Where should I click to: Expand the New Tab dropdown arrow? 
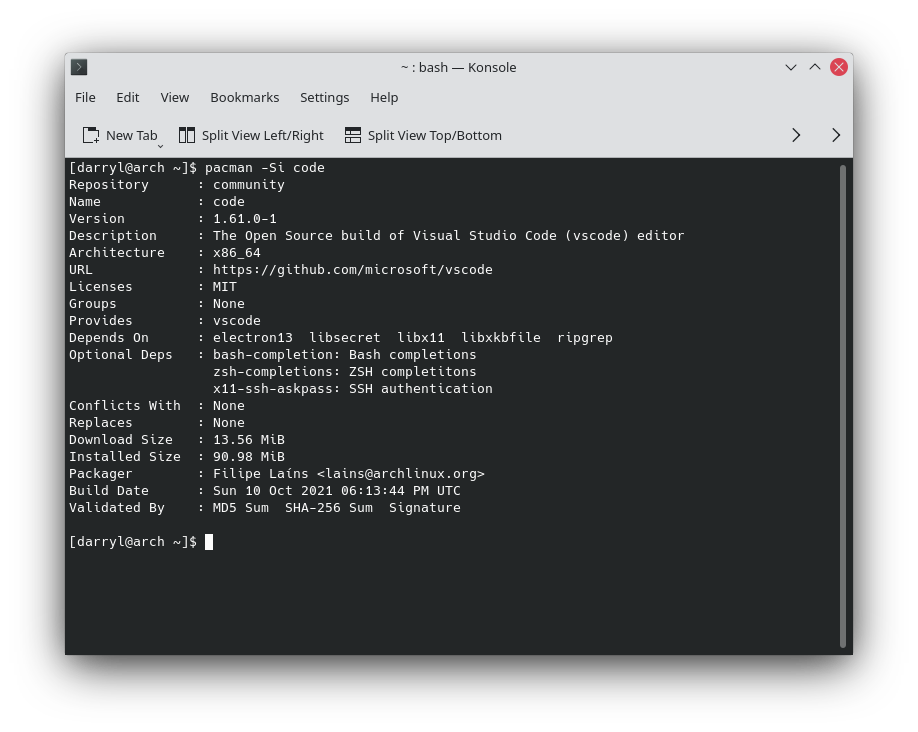pos(160,146)
